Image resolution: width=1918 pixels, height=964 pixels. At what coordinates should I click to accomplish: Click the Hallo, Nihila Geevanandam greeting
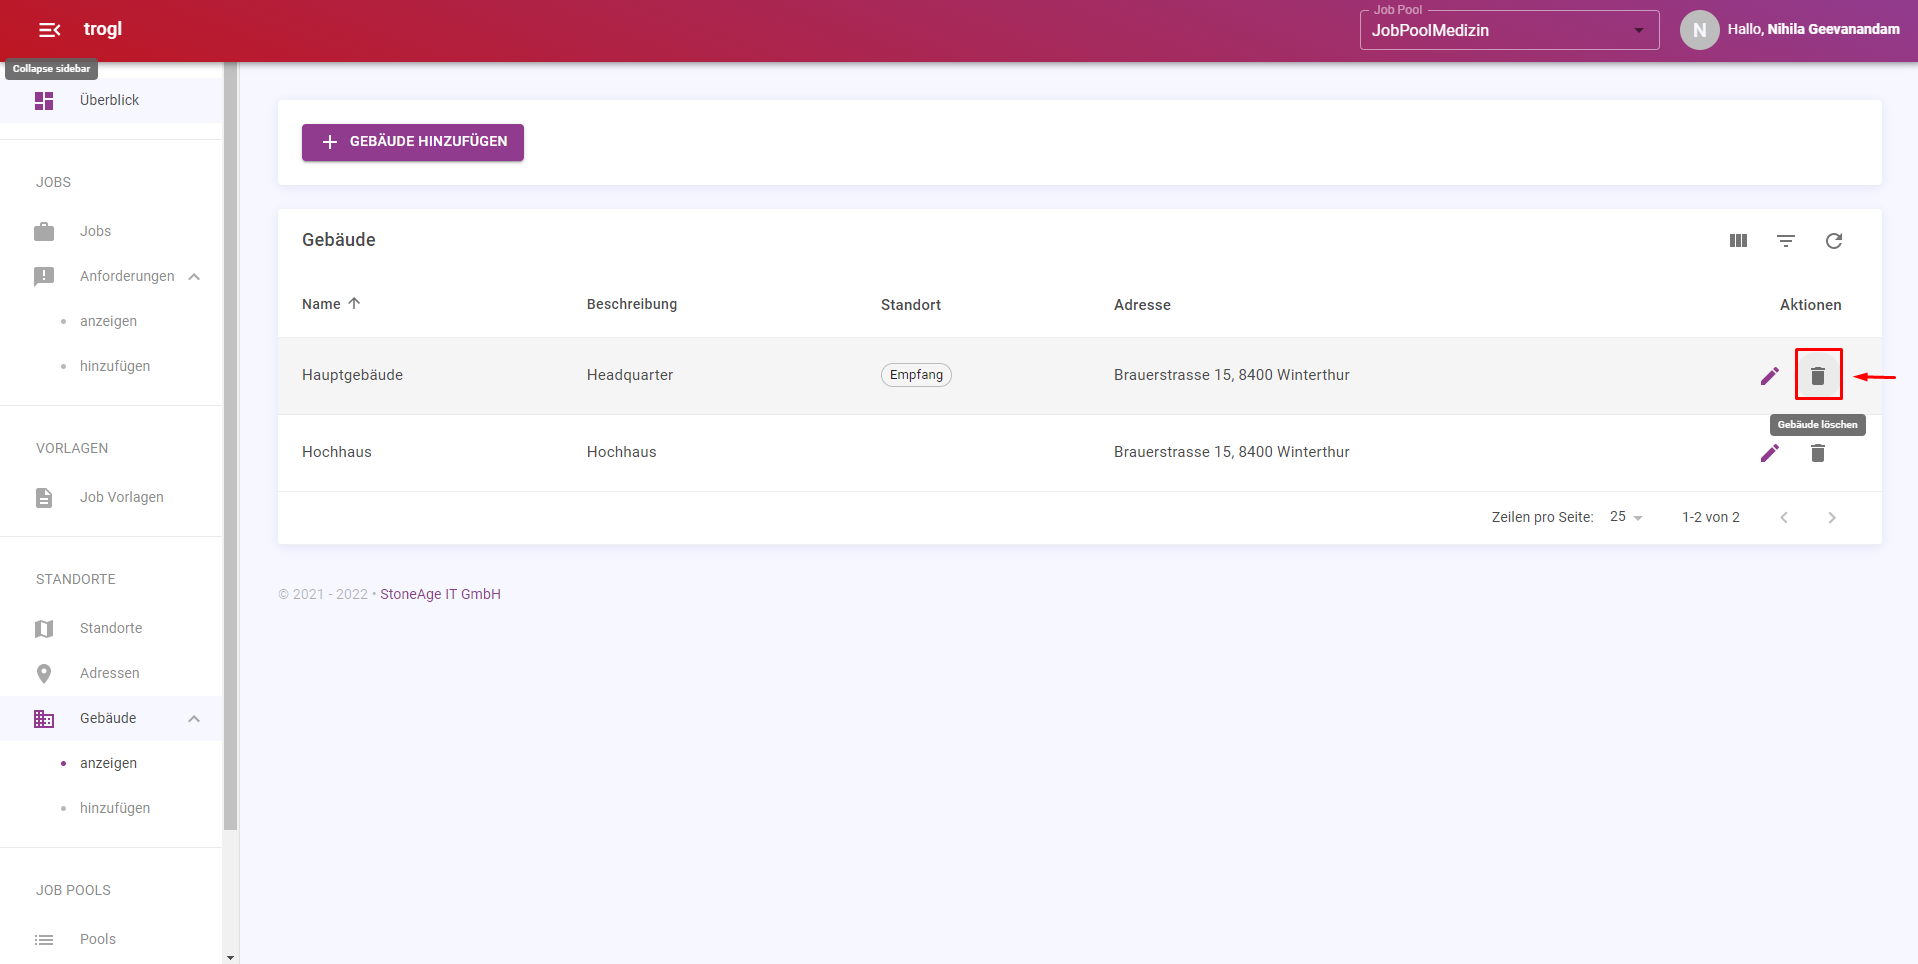click(x=1813, y=29)
